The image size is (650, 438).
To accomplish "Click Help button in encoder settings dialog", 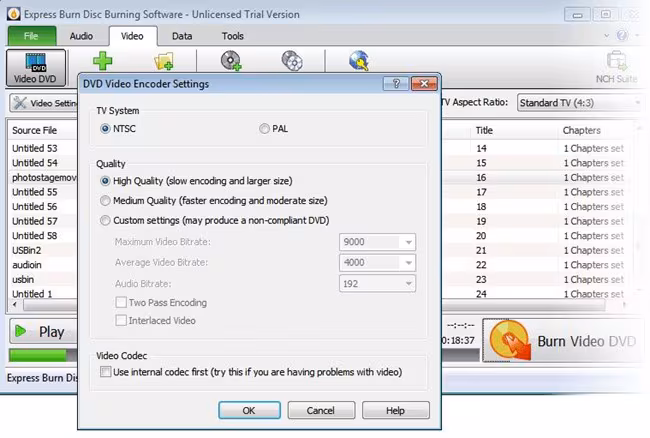I will tap(395, 410).
